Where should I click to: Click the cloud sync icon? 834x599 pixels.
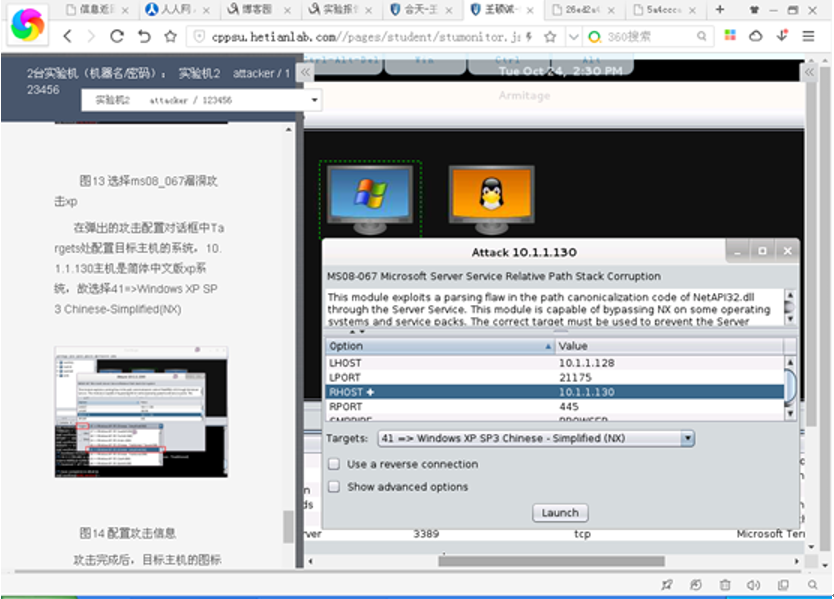[755, 36]
